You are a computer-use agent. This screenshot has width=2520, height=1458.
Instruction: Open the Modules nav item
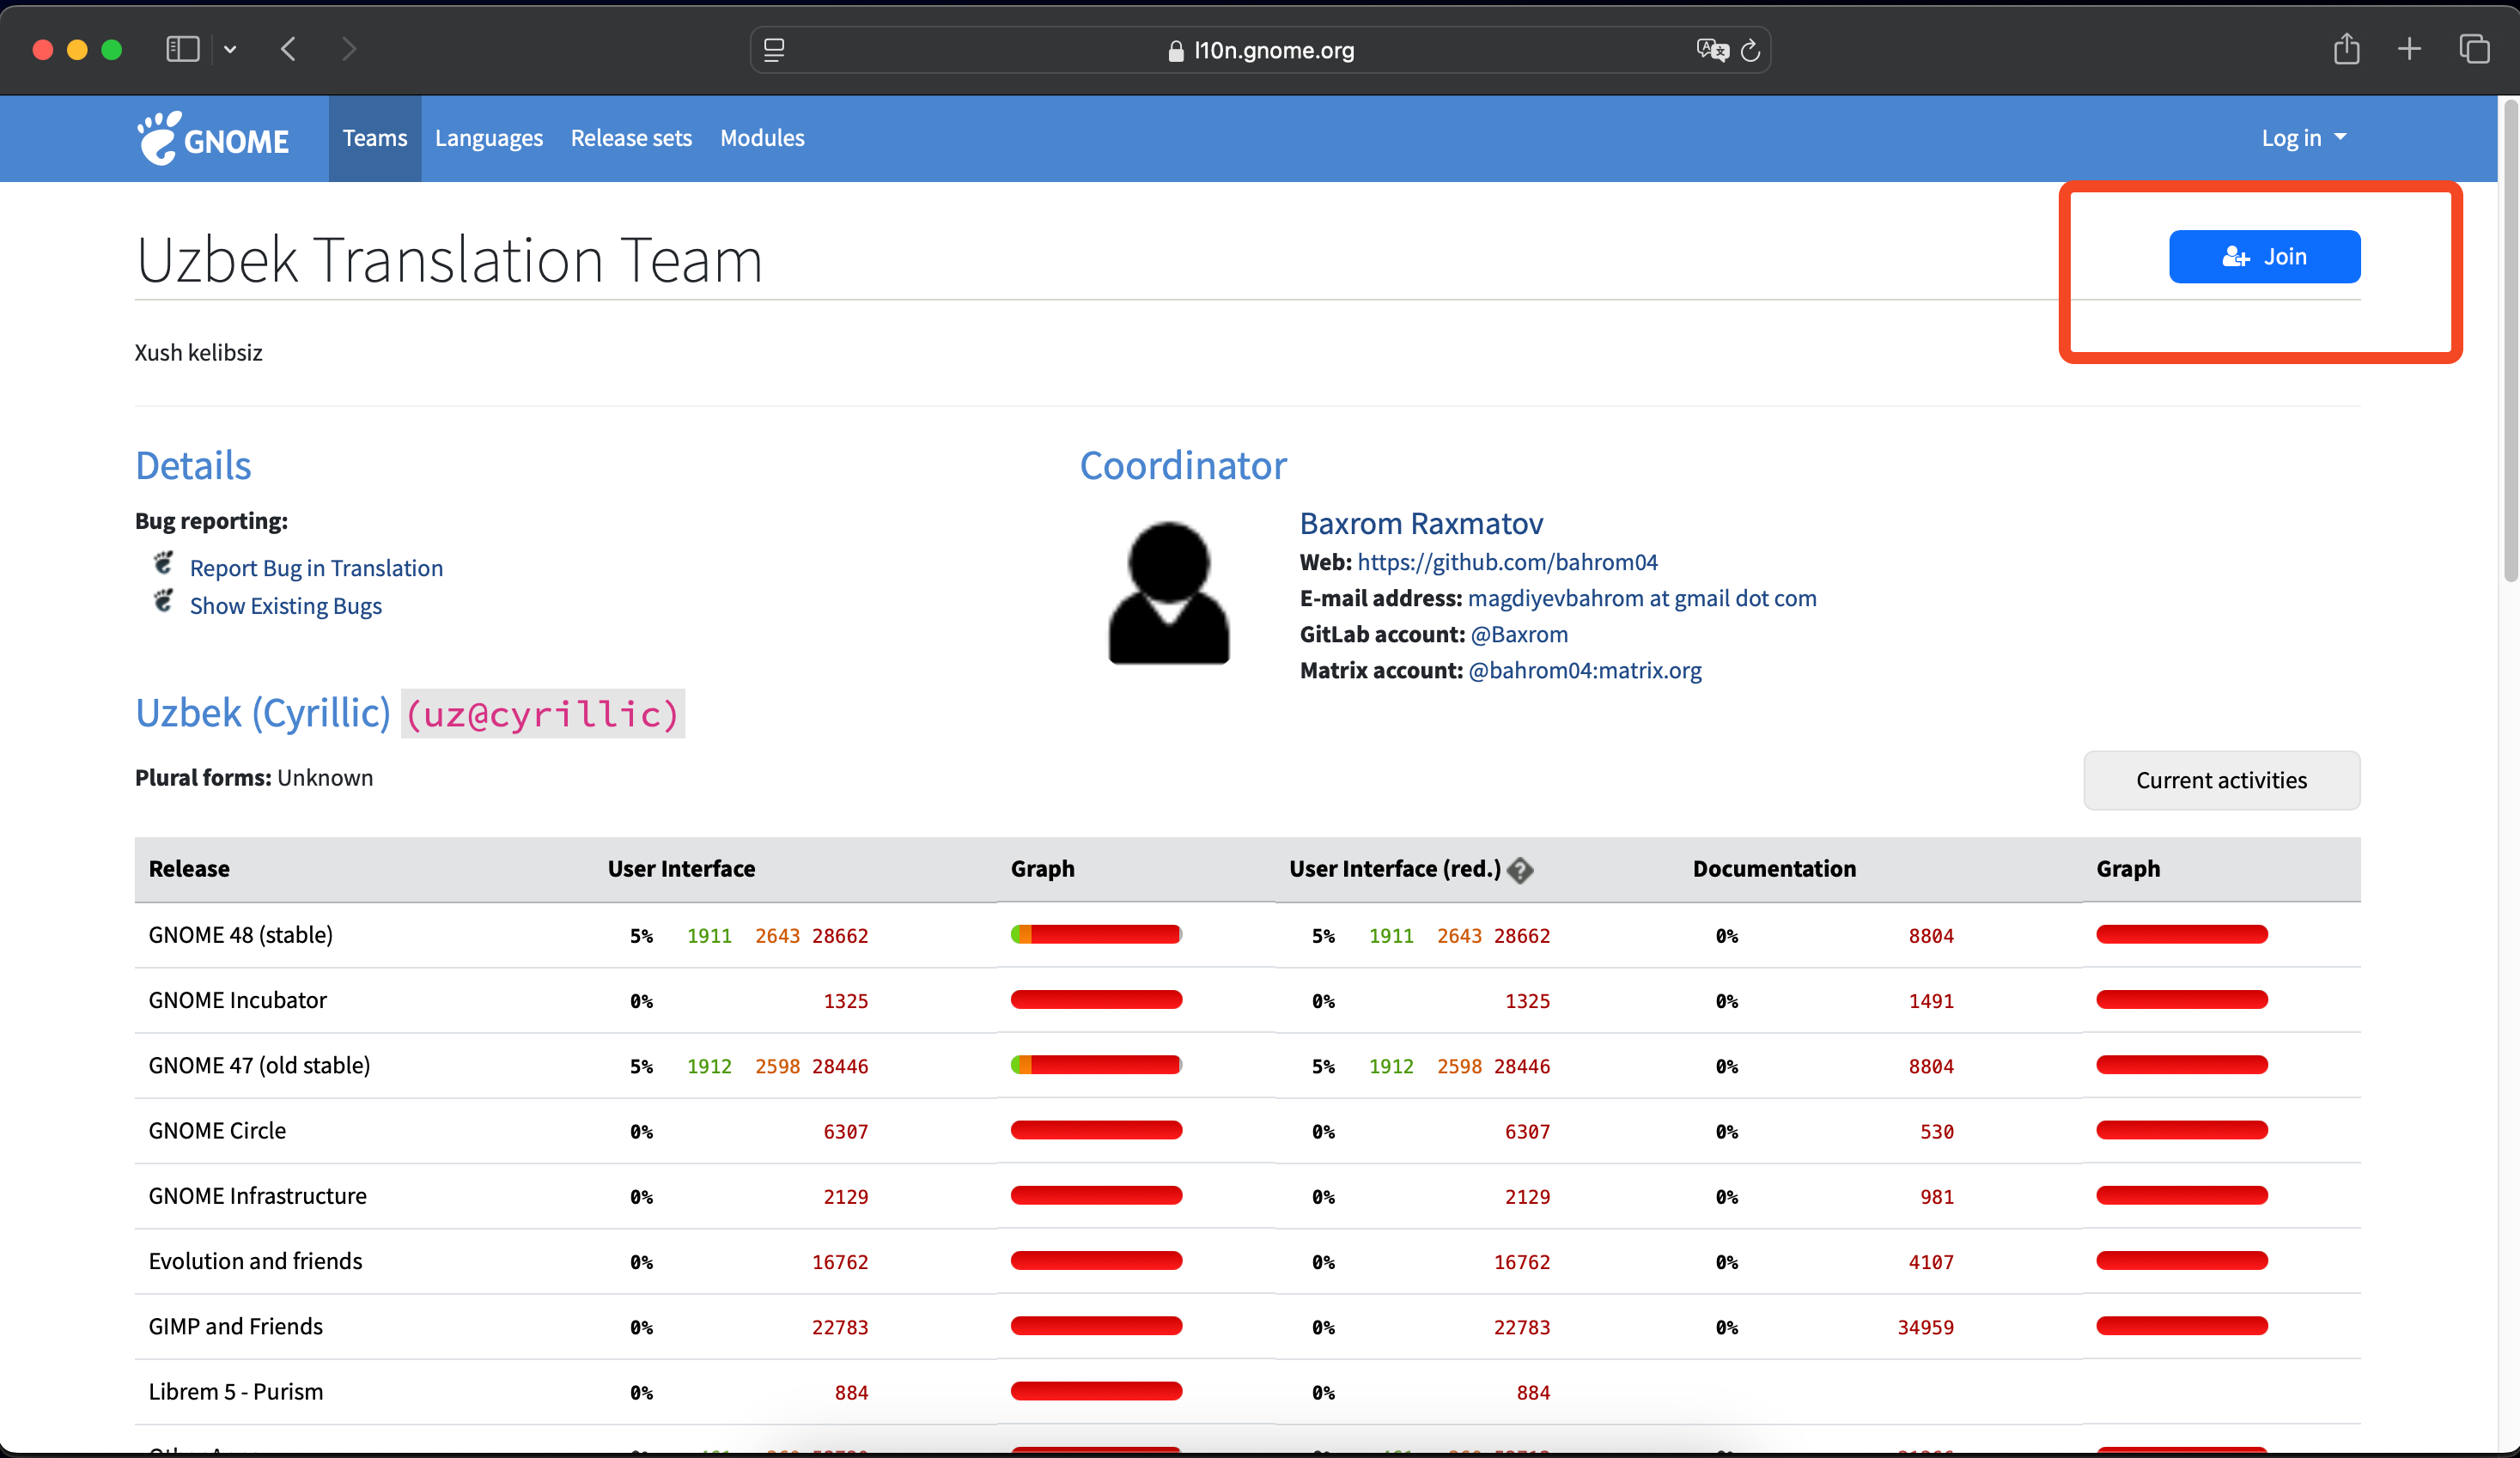coord(762,138)
